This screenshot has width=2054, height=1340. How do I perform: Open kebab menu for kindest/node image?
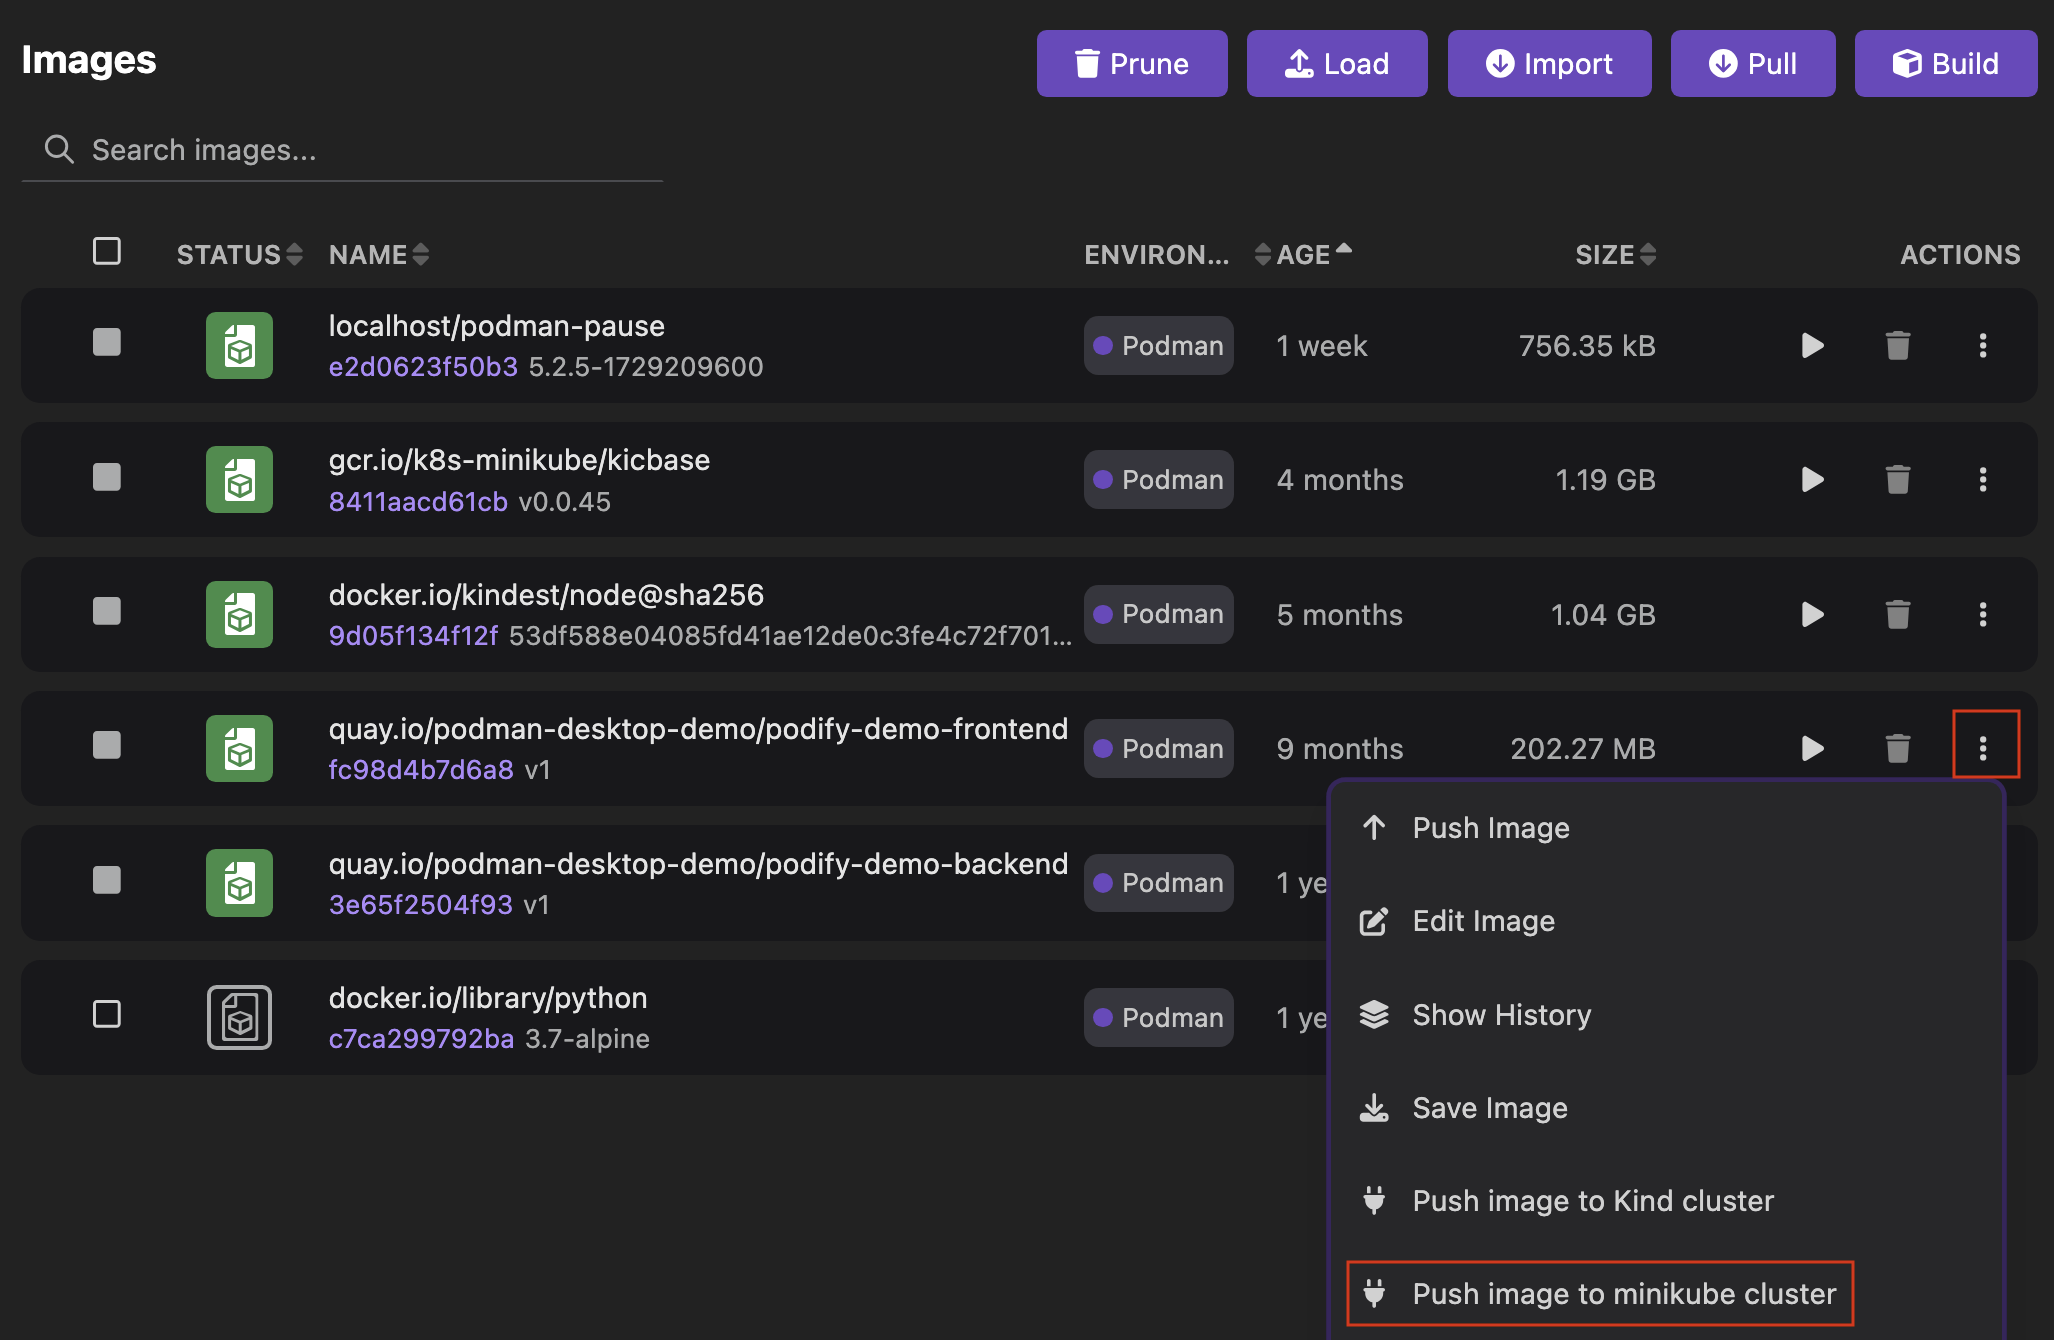[1982, 614]
